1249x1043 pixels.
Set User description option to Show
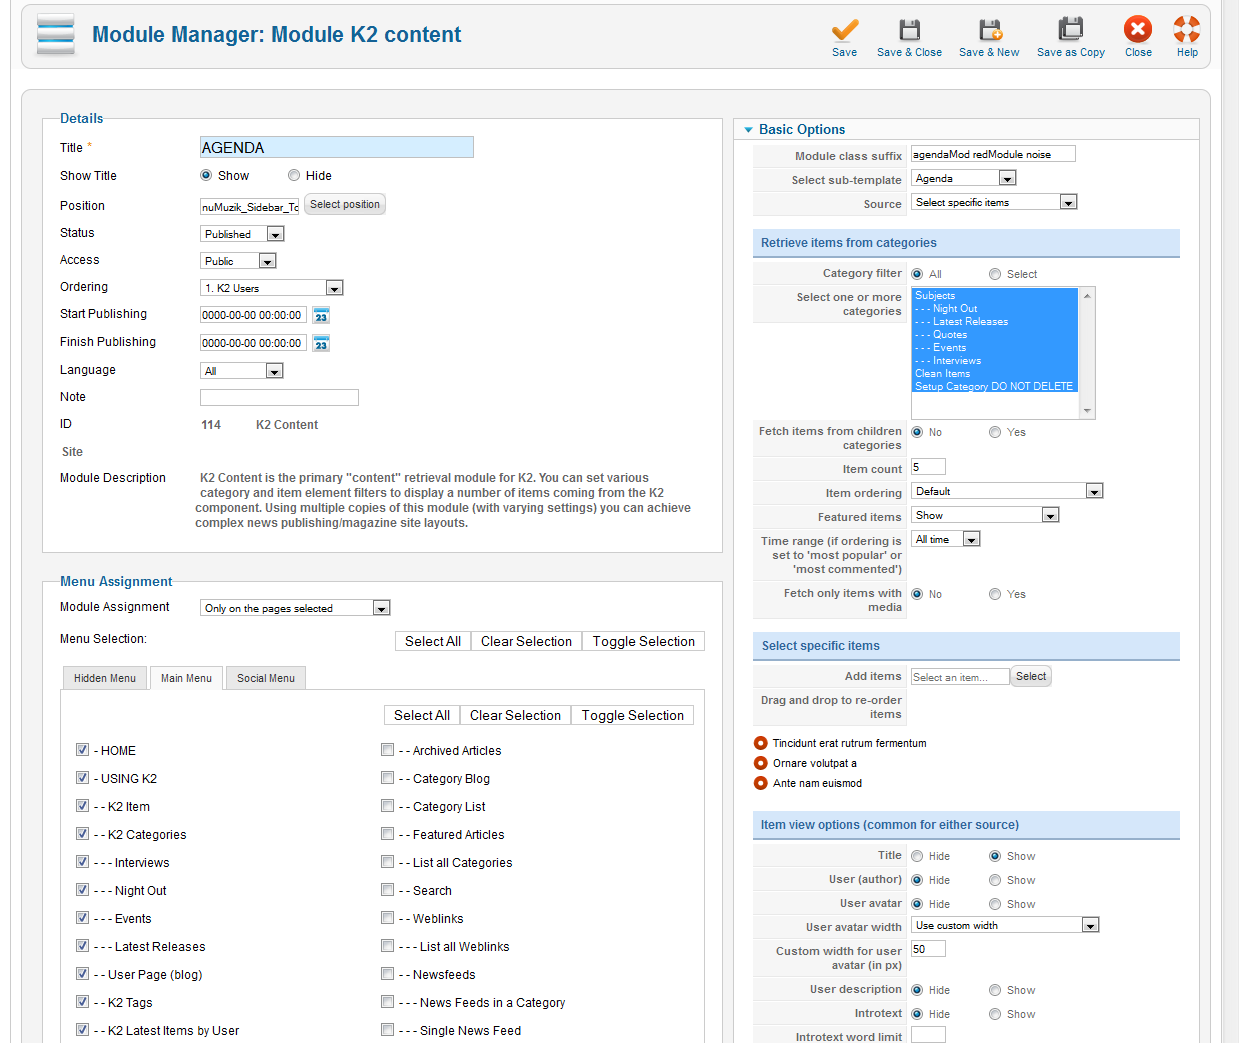[995, 990]
